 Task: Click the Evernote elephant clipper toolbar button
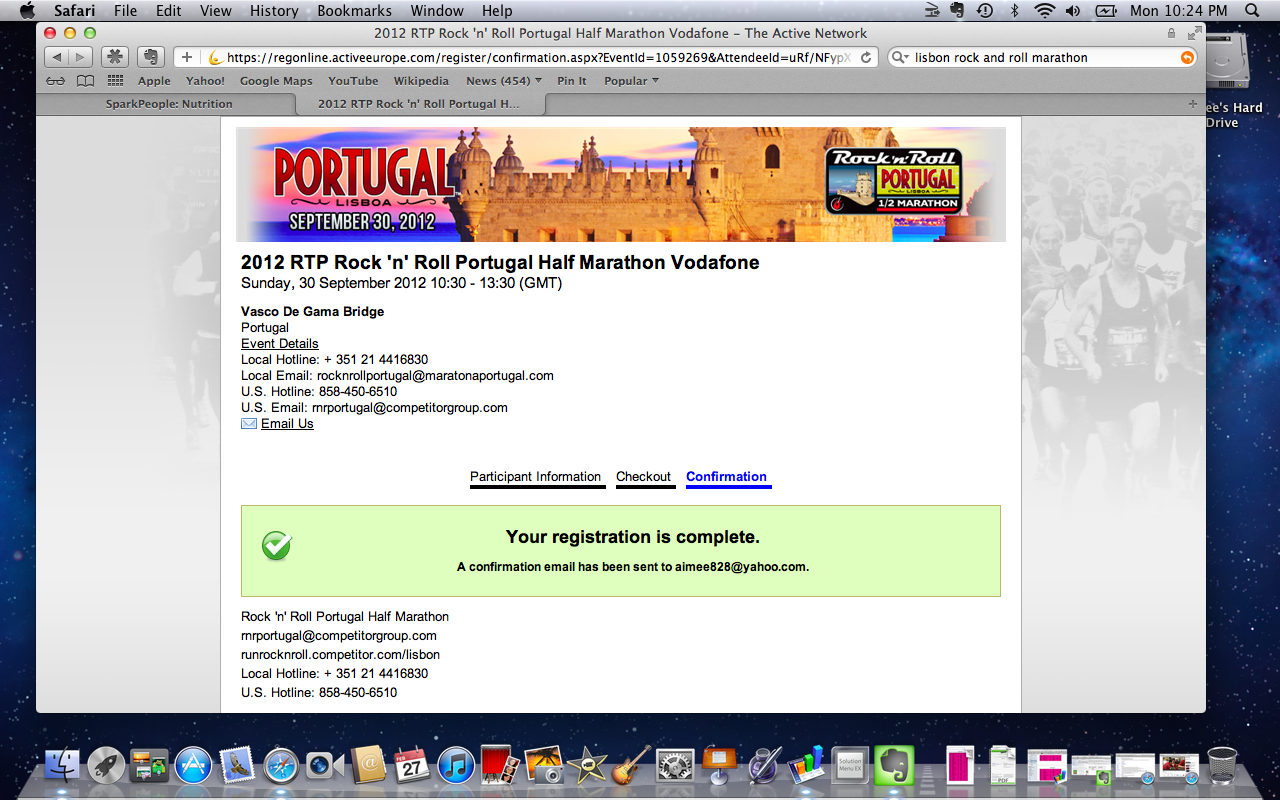(x=150, y=57)
